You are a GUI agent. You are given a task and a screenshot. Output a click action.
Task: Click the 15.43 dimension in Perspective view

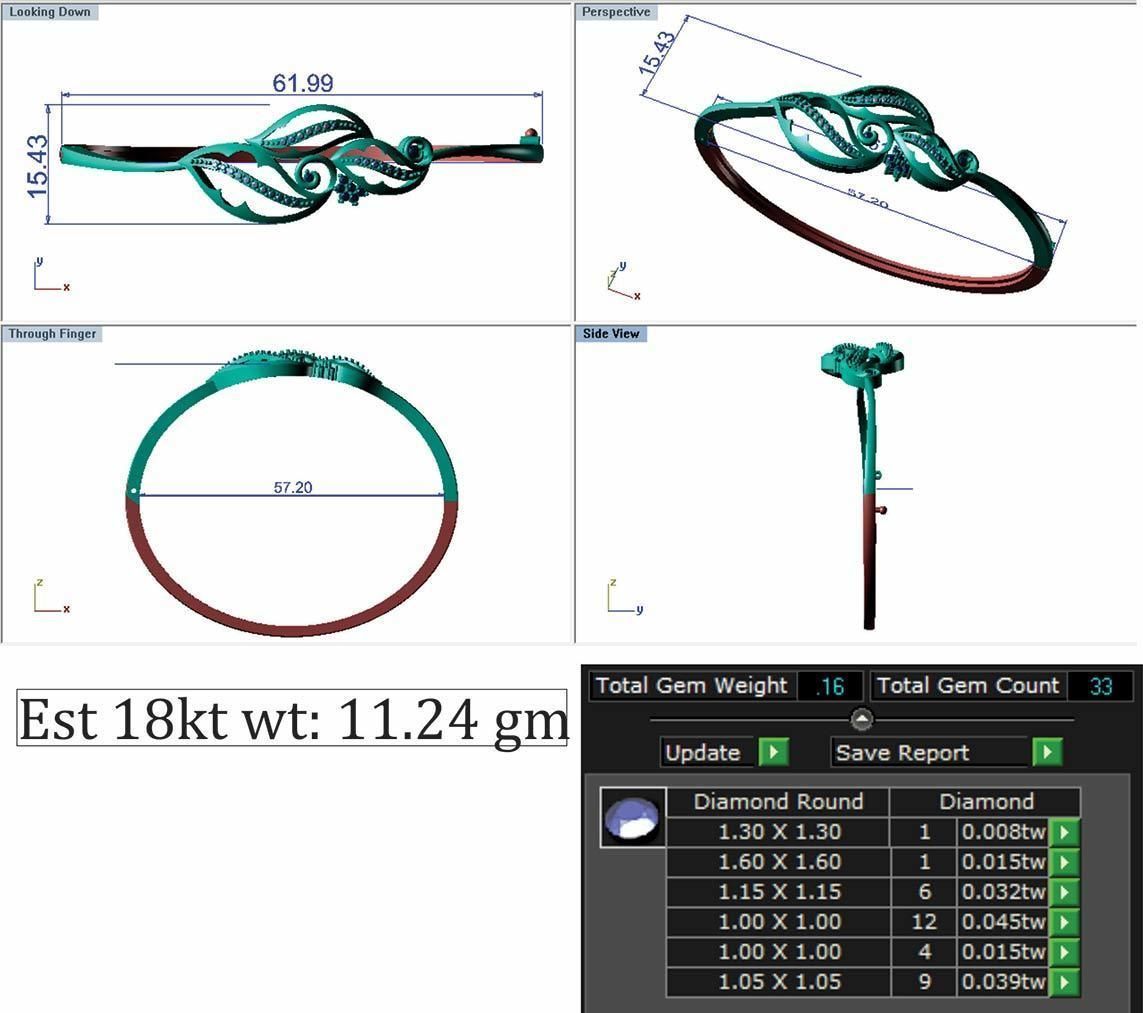656,52
